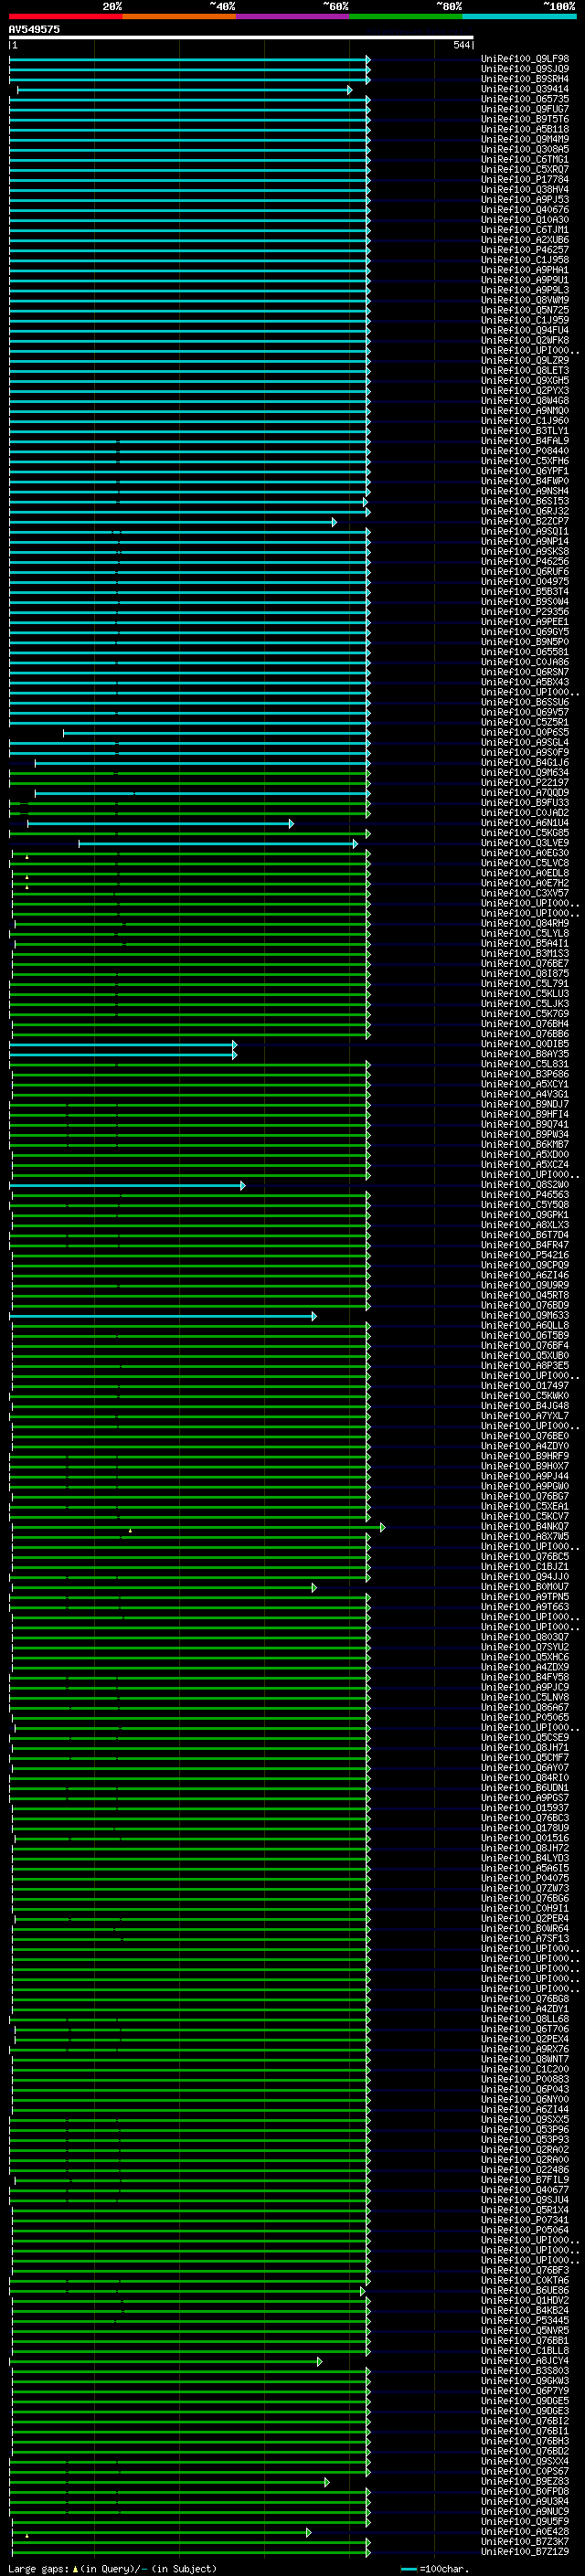Select the UniRef100_Q0P6S5 label

pos(524,733)
